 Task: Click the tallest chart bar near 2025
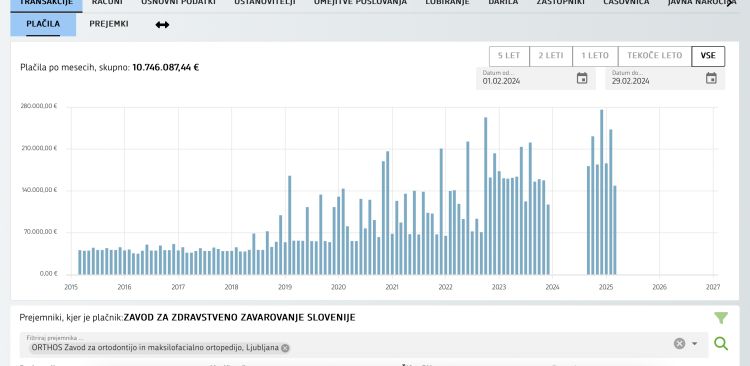(x=602, y=192)
